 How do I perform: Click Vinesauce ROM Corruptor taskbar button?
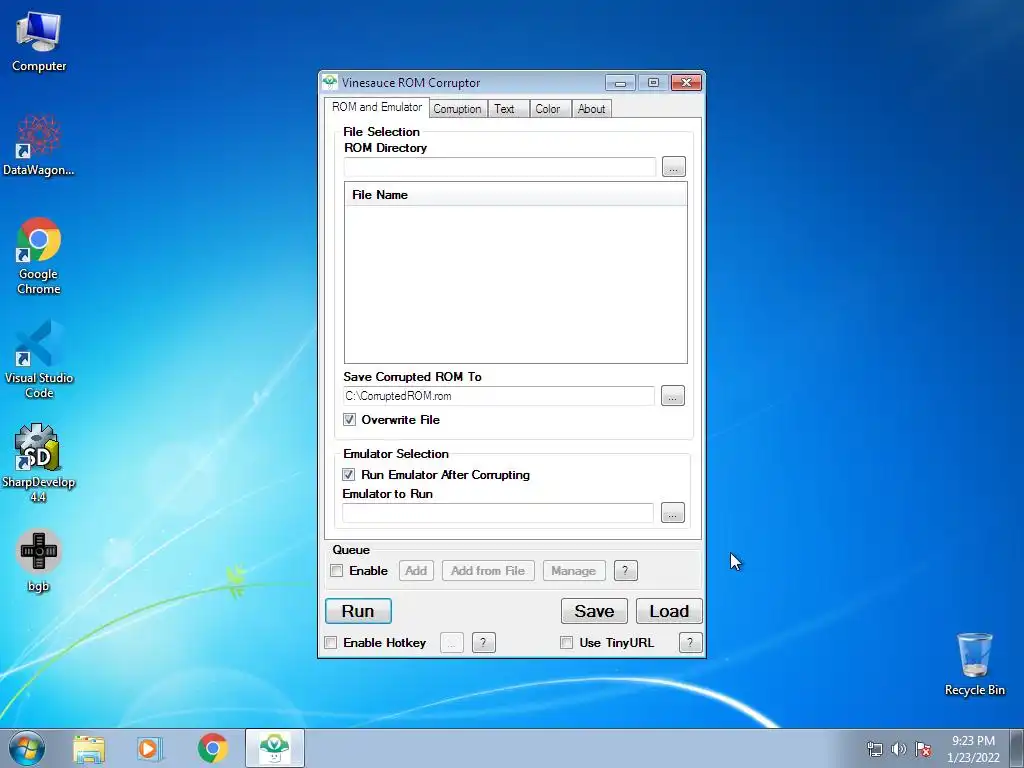(275, 748)
